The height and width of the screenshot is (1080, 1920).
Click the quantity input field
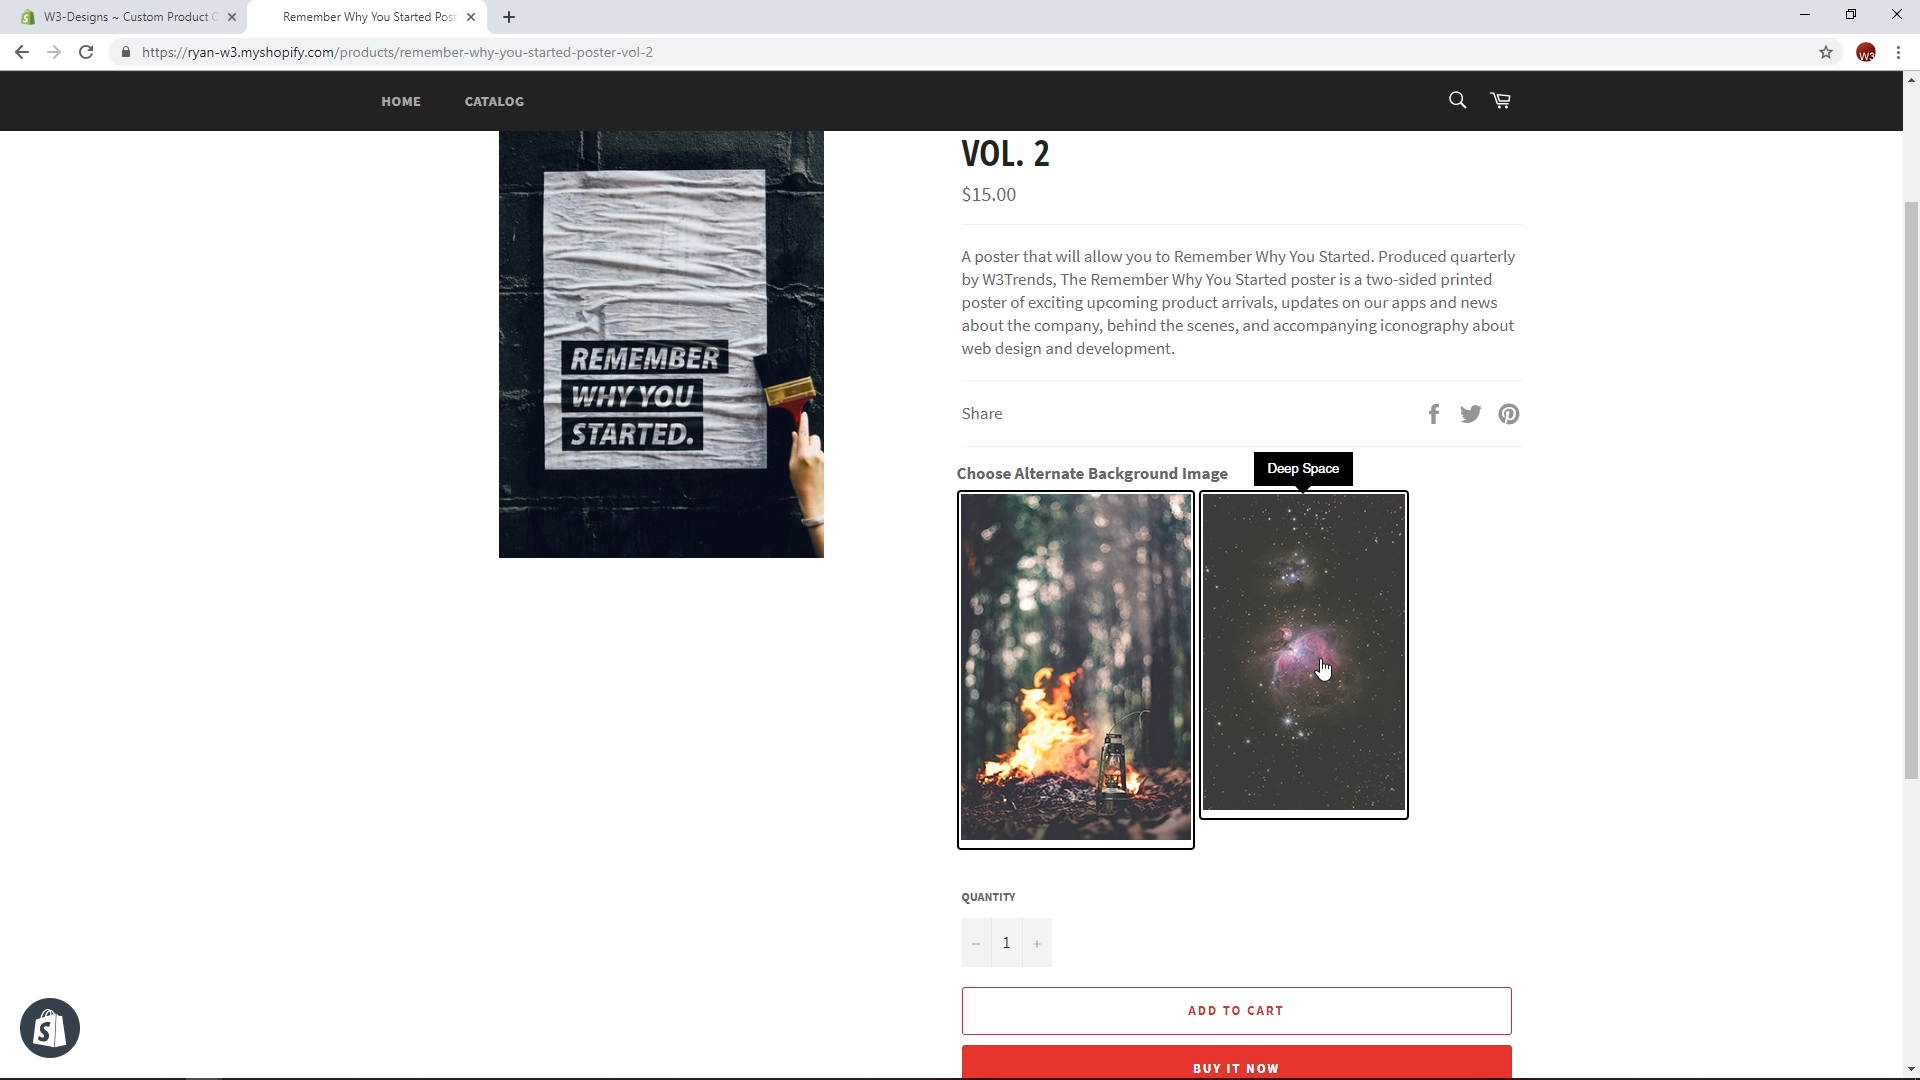point(1006,943)
